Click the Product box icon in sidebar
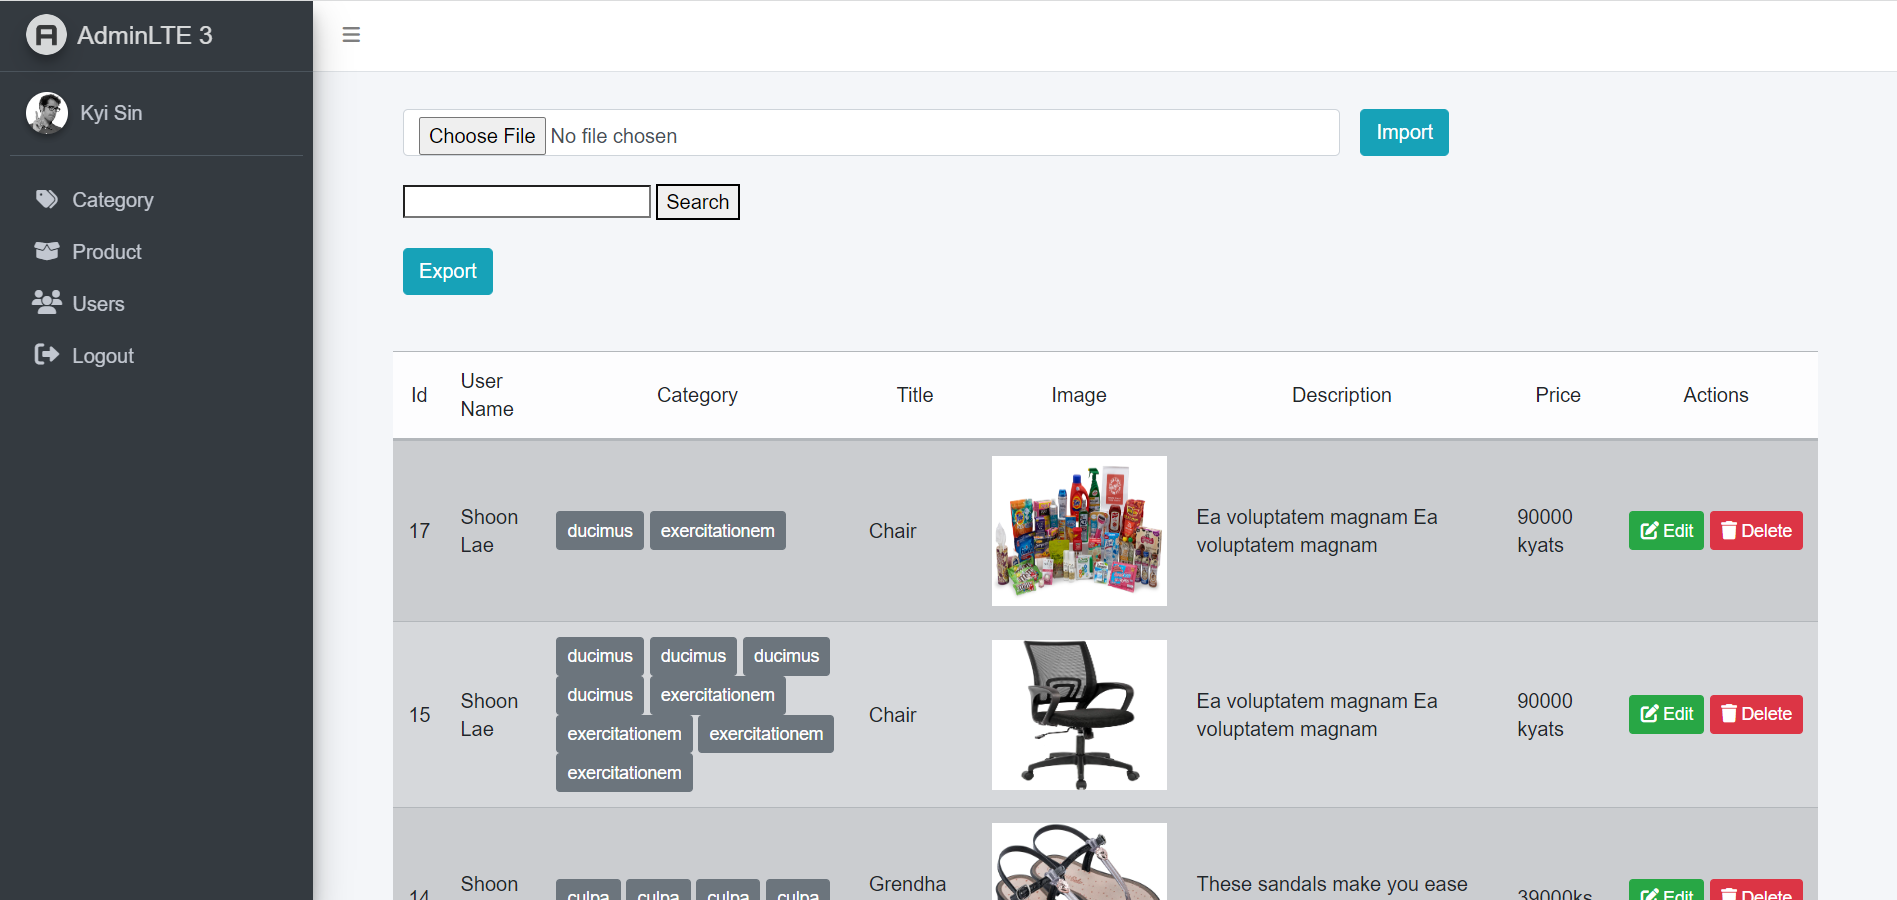Screen dimensions: 1897x900 47,251
